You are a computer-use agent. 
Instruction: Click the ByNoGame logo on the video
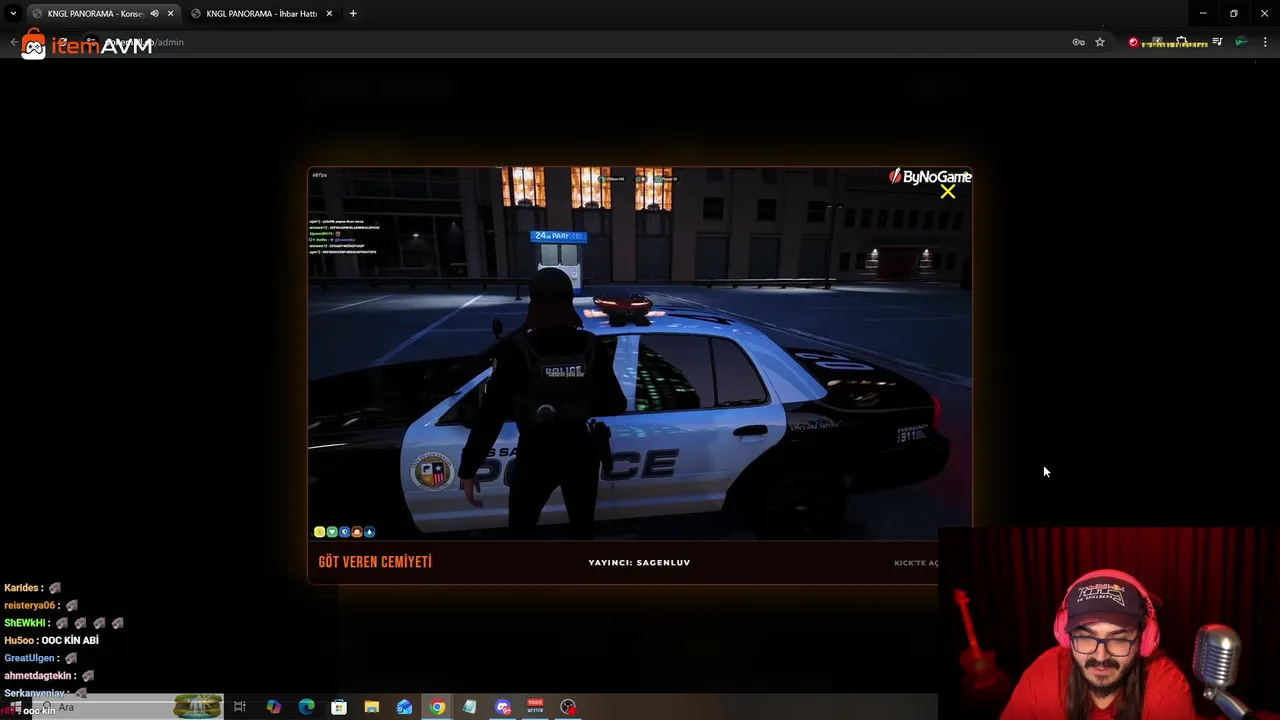[930, 177]
